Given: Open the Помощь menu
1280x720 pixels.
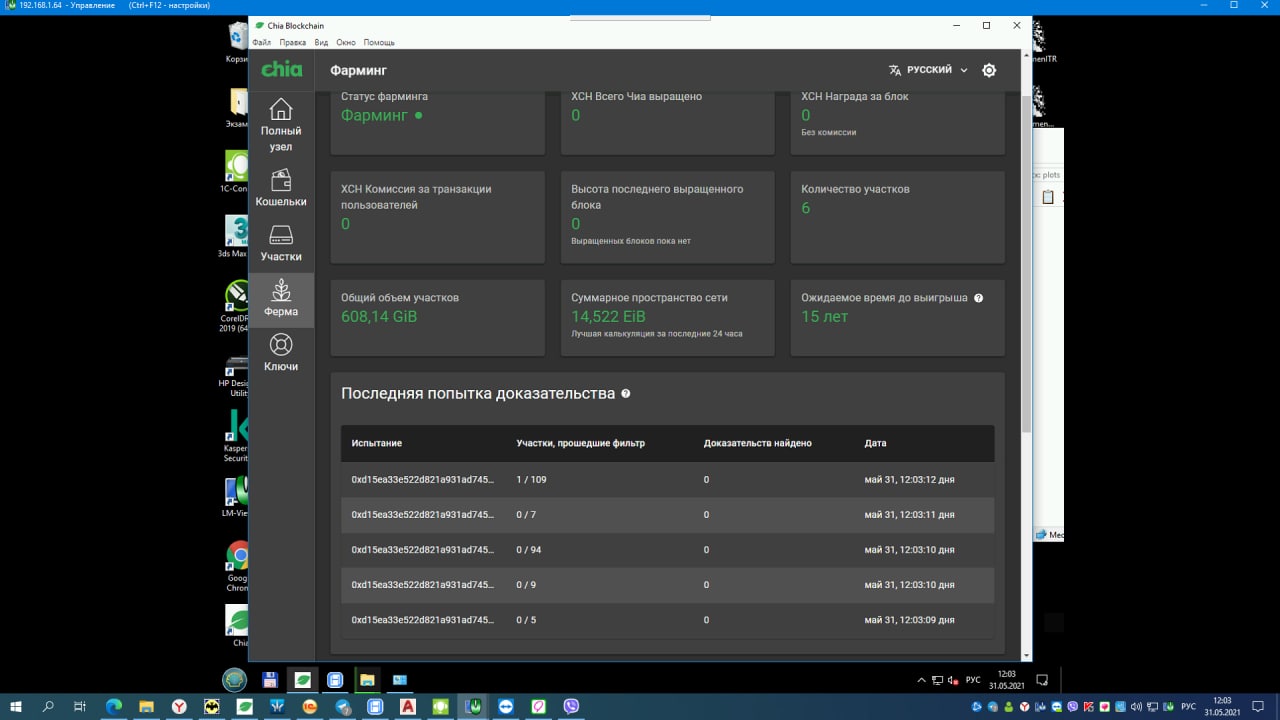Looking at the screenshot, I should pyautogui.click(x=379, y=42).
